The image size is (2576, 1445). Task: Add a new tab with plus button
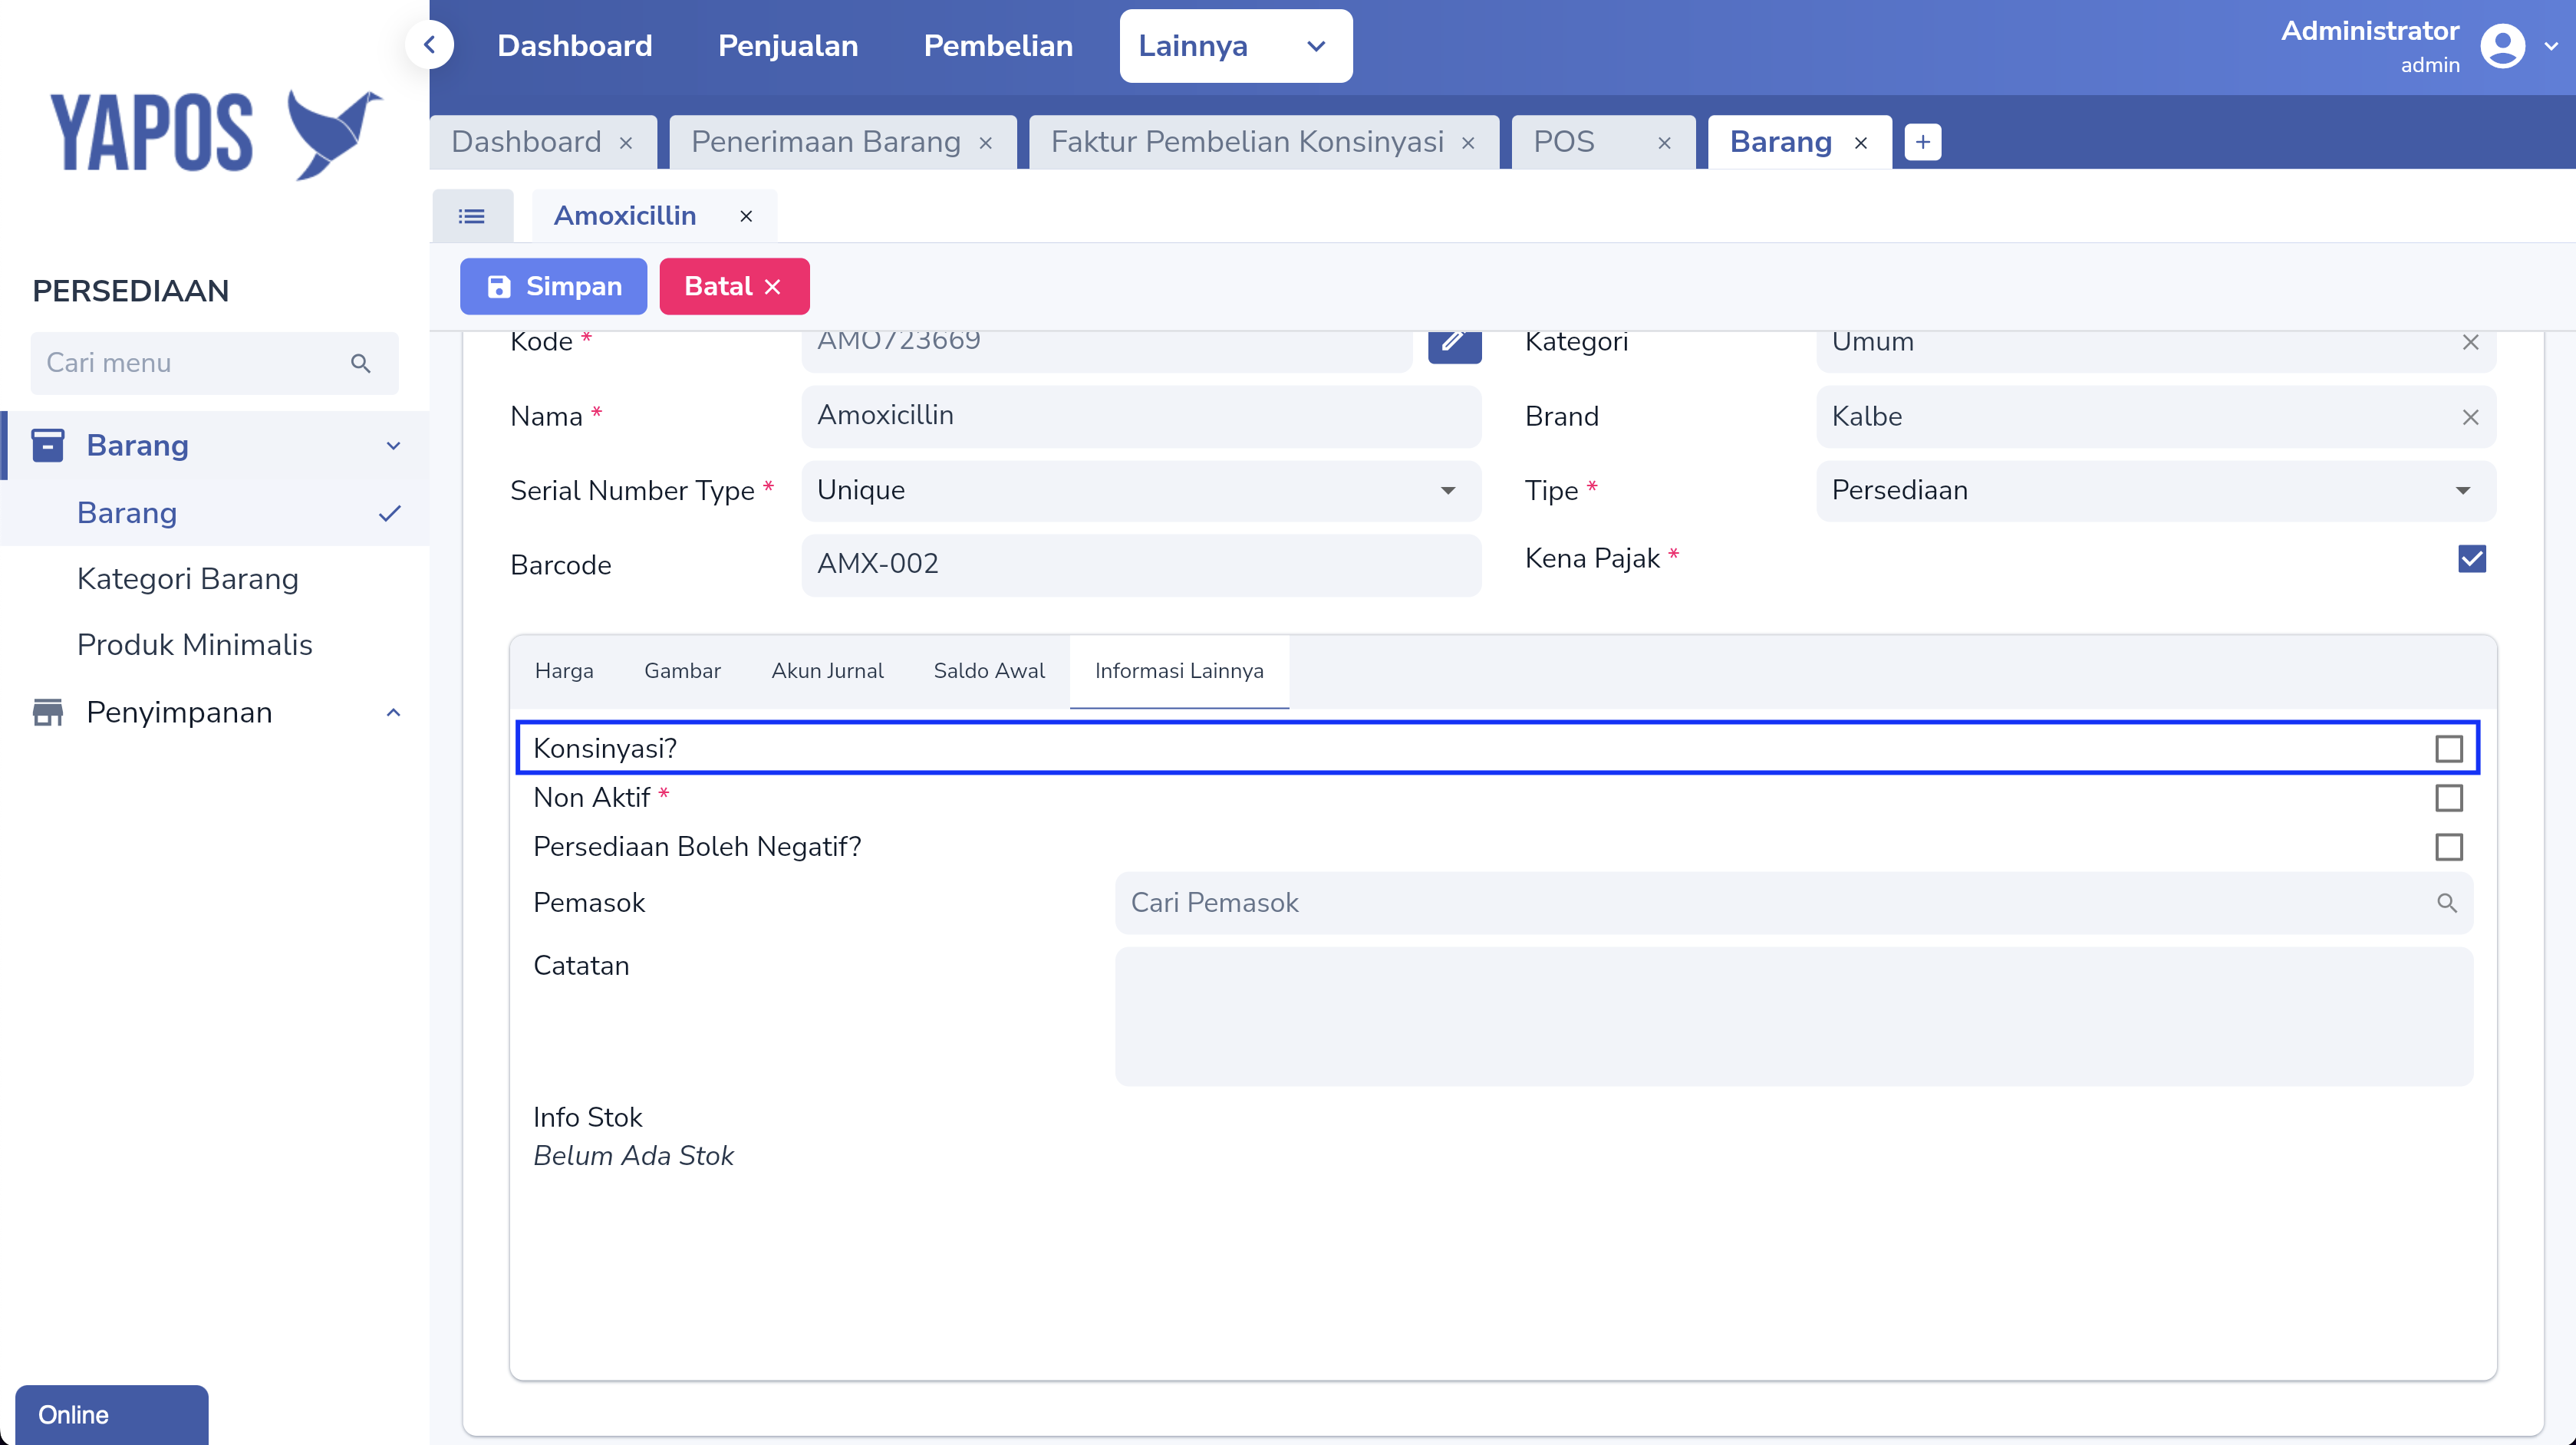tap(1922, 142)
